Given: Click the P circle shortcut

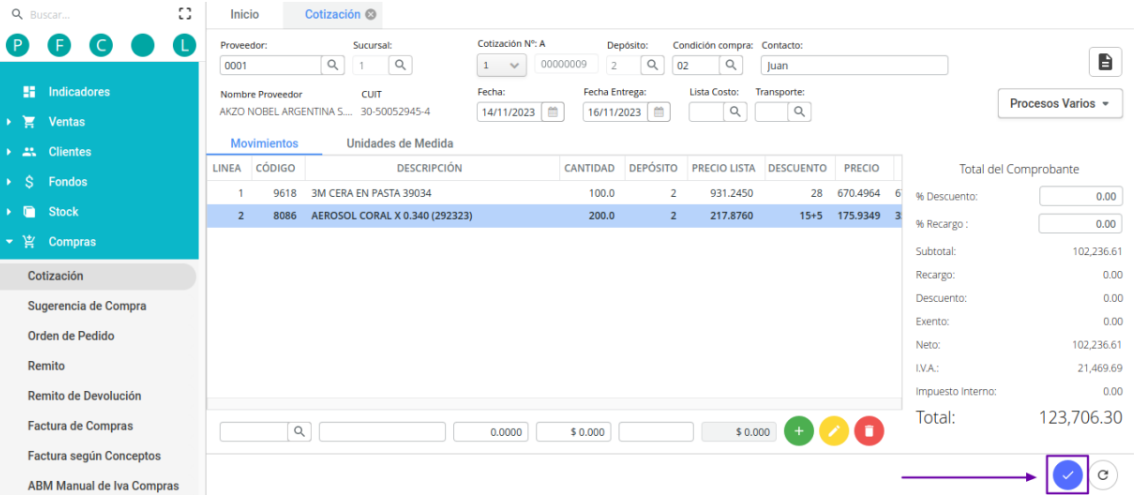Looking at the screenshot, I should click(17, 46).
